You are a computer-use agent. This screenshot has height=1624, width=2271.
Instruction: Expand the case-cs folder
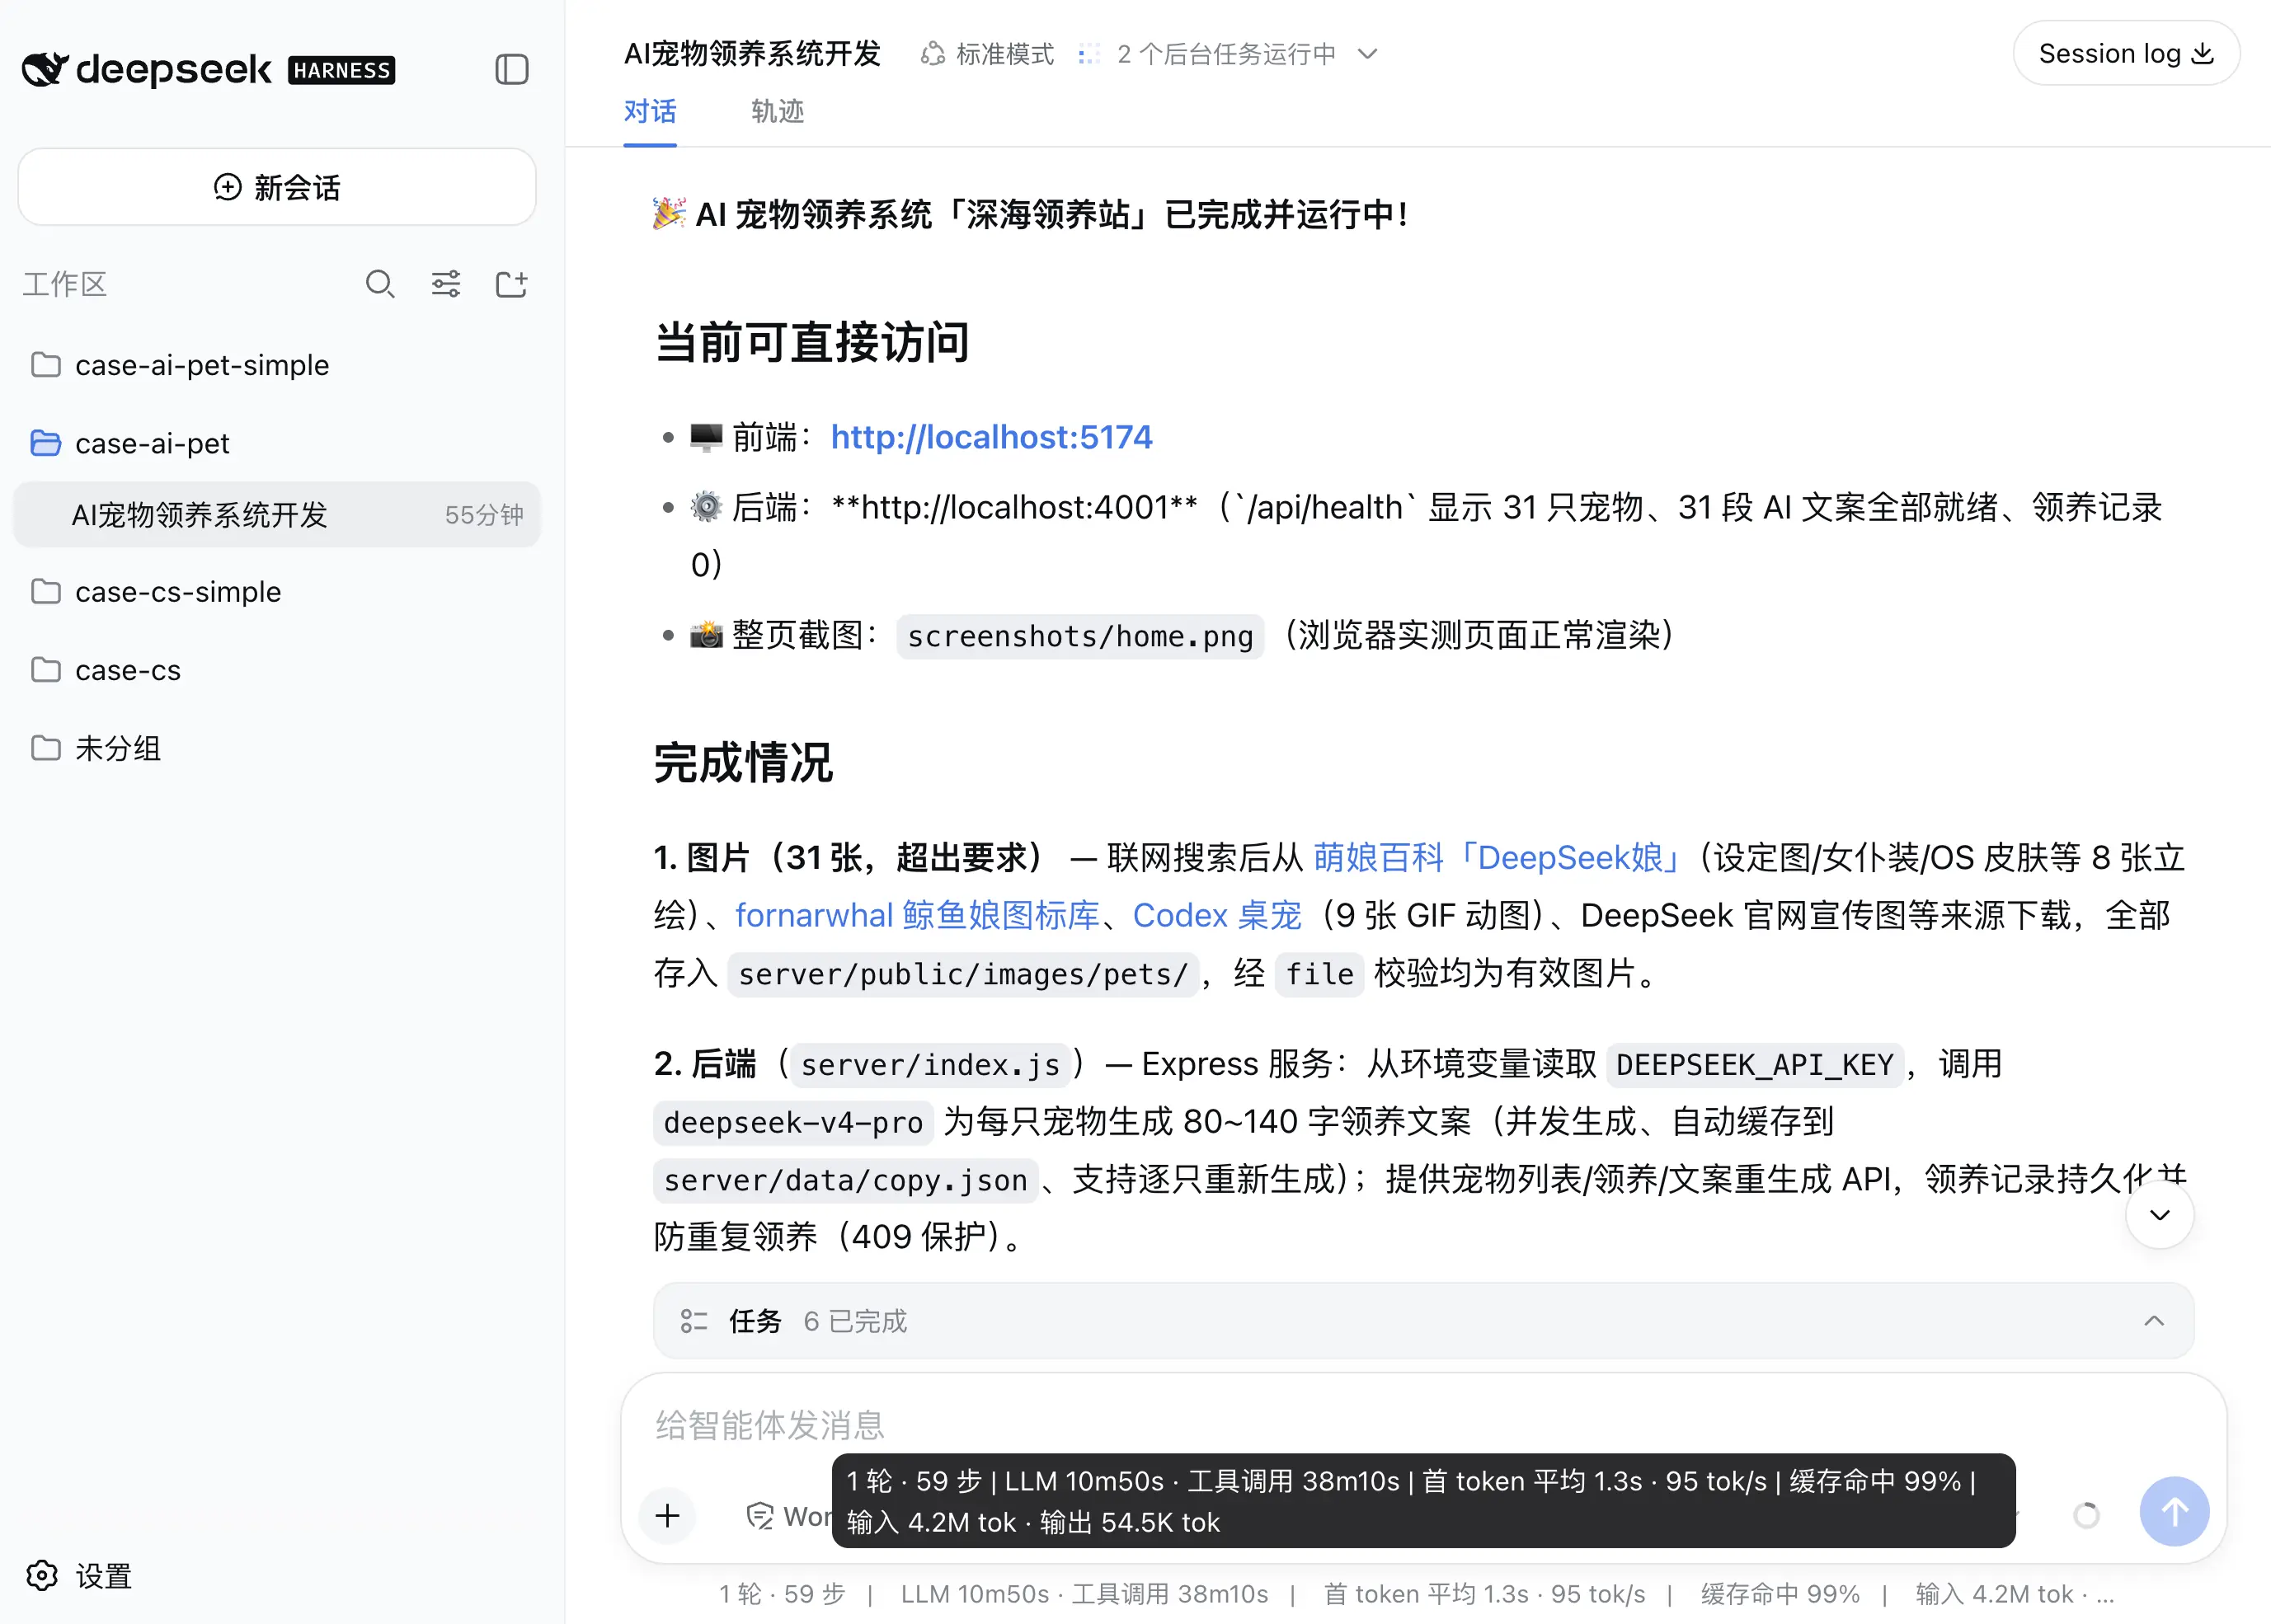tap(277, 669)
